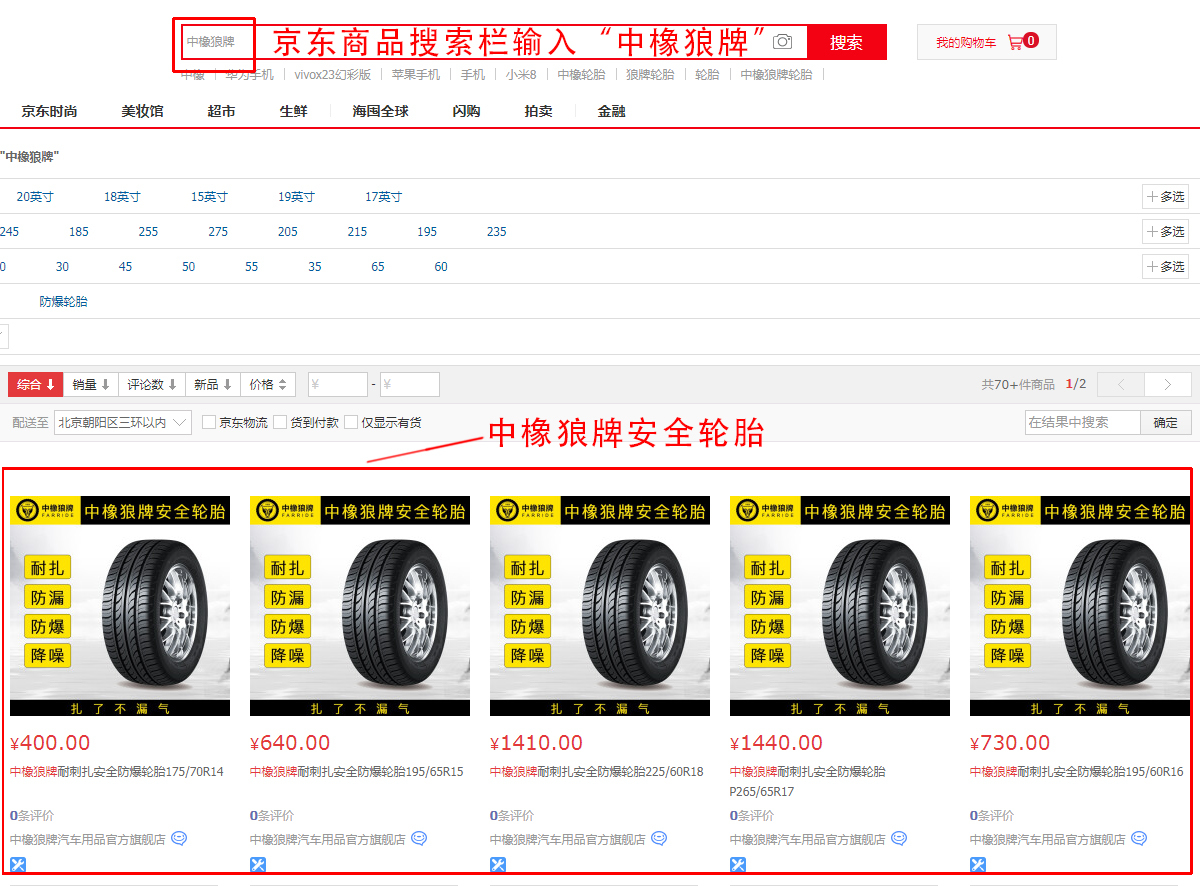The image size is (1200, 886).
Task: Sort results by 新品
Action: (x=213, y=384)
